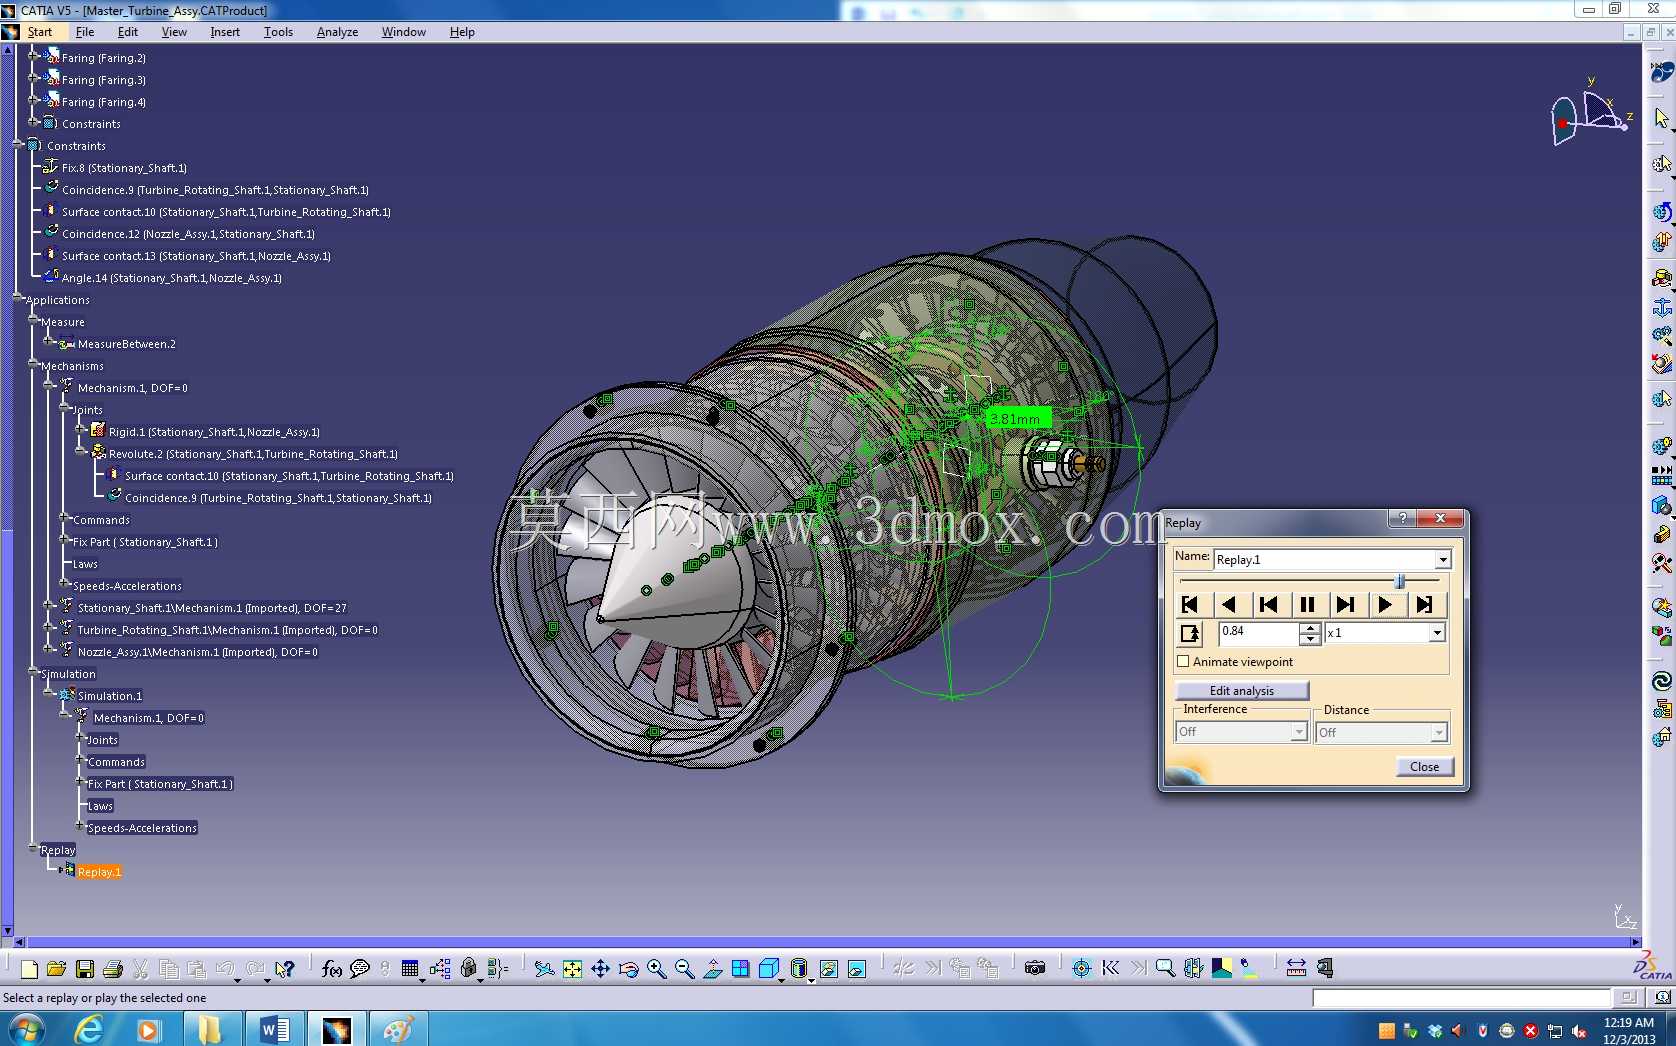Click the Edit analysis button

click(1242, 691)
